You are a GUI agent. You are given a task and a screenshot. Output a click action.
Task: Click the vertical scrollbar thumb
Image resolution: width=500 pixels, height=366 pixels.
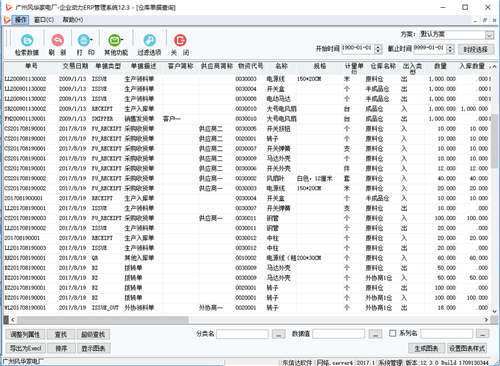pos(494,141)
